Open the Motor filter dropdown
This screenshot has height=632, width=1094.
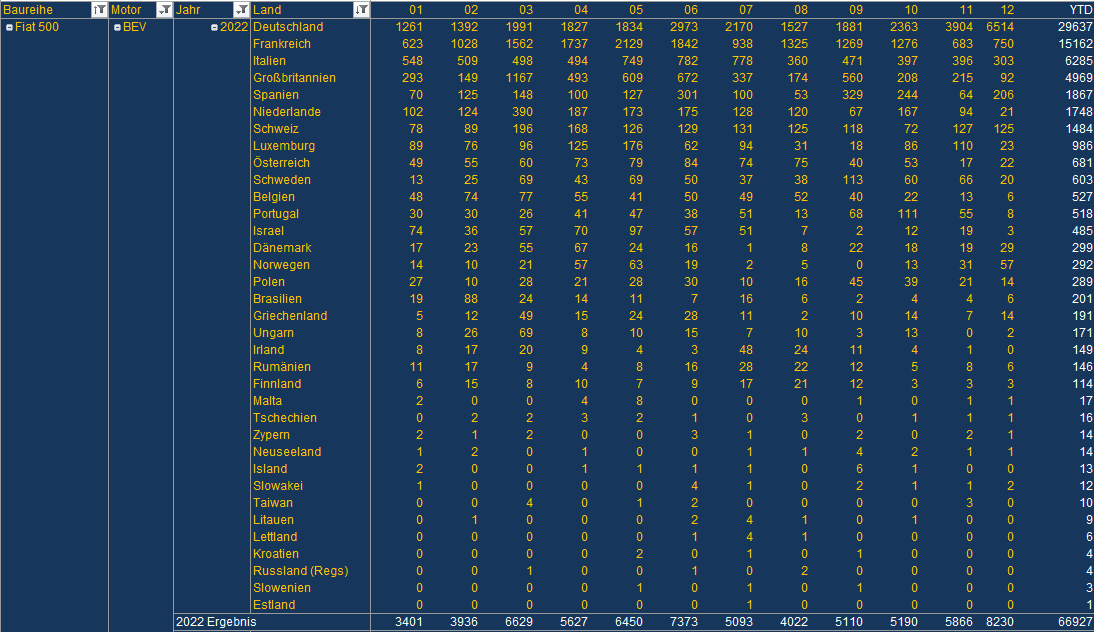(164, 9)
